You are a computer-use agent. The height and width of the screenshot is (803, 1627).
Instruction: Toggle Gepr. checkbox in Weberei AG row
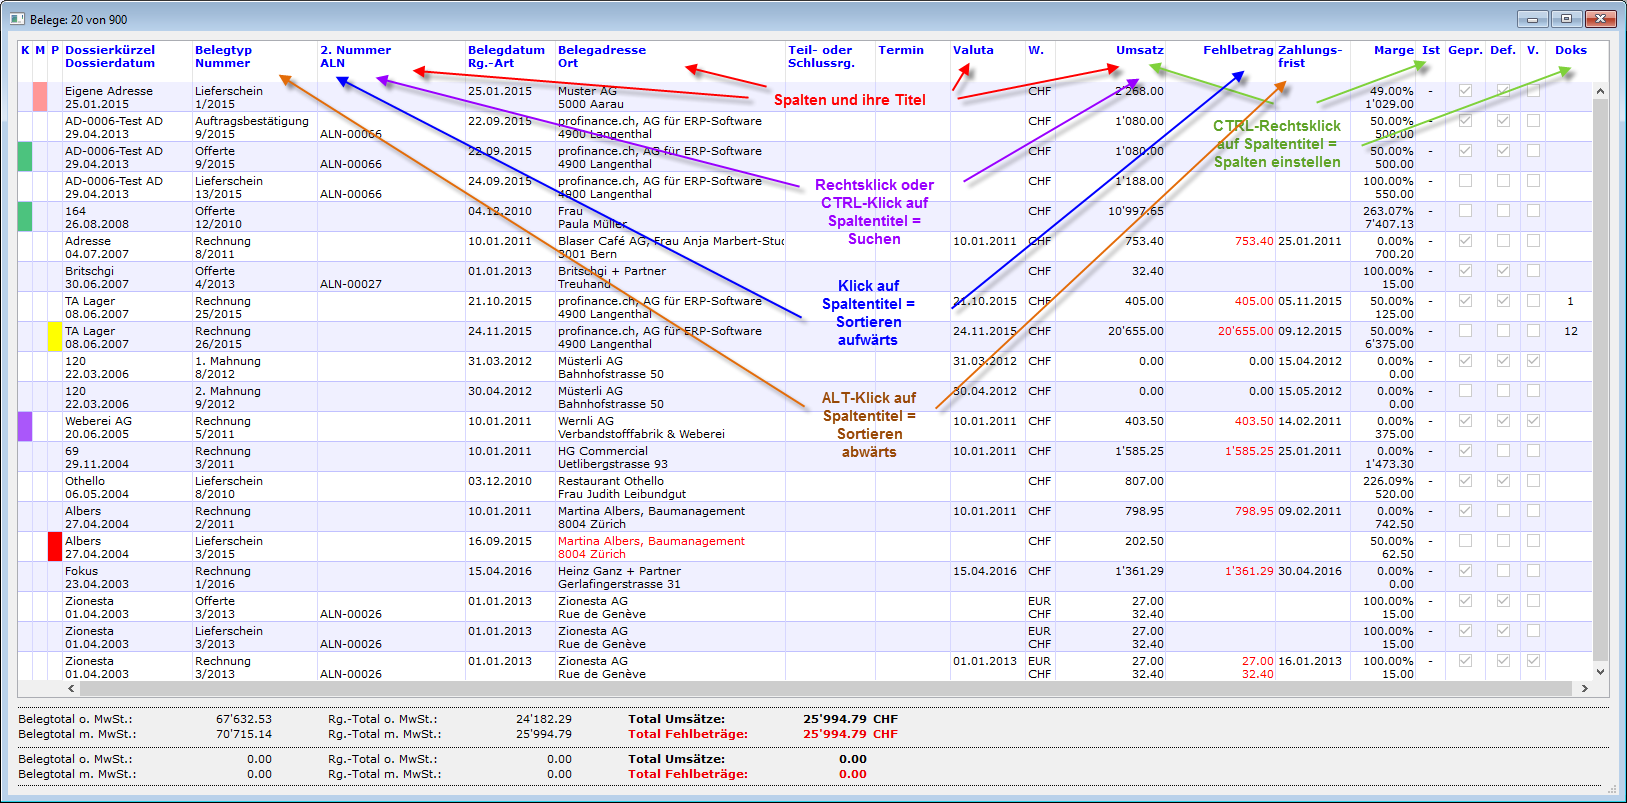click(1465, 421)
